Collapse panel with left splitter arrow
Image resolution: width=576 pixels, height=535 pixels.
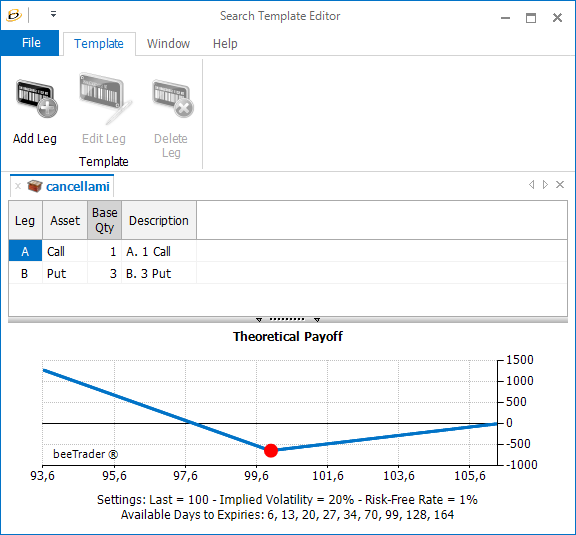259,320
